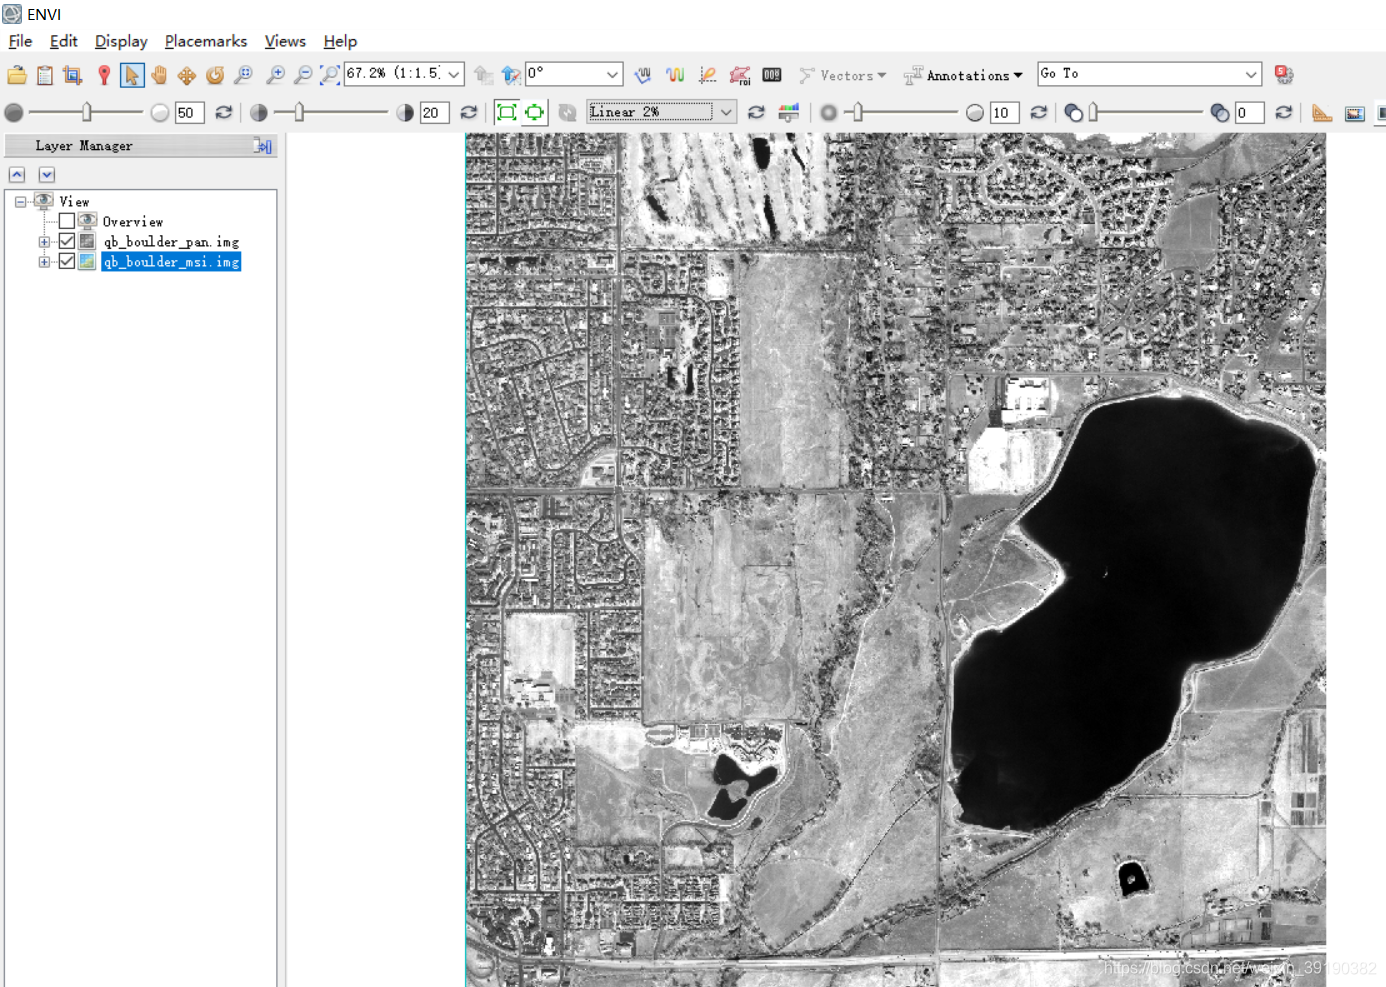Choose the Pan hand tool
The width and height of the screenshot is (1386, 987).
pos(159,75)
